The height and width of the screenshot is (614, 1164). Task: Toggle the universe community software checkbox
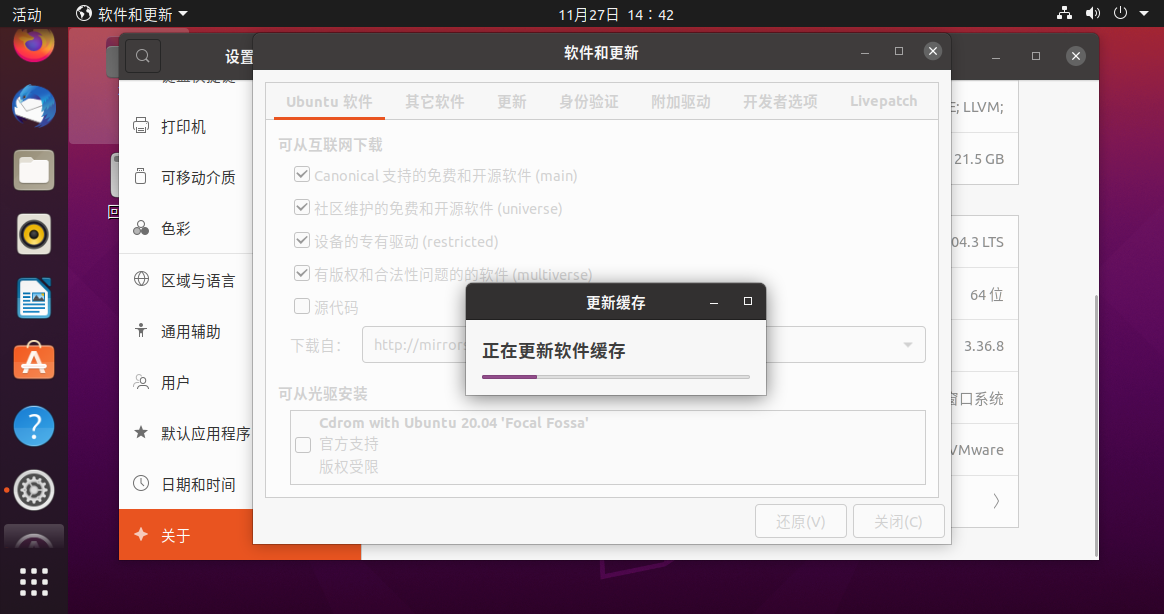tap(302, 207)
